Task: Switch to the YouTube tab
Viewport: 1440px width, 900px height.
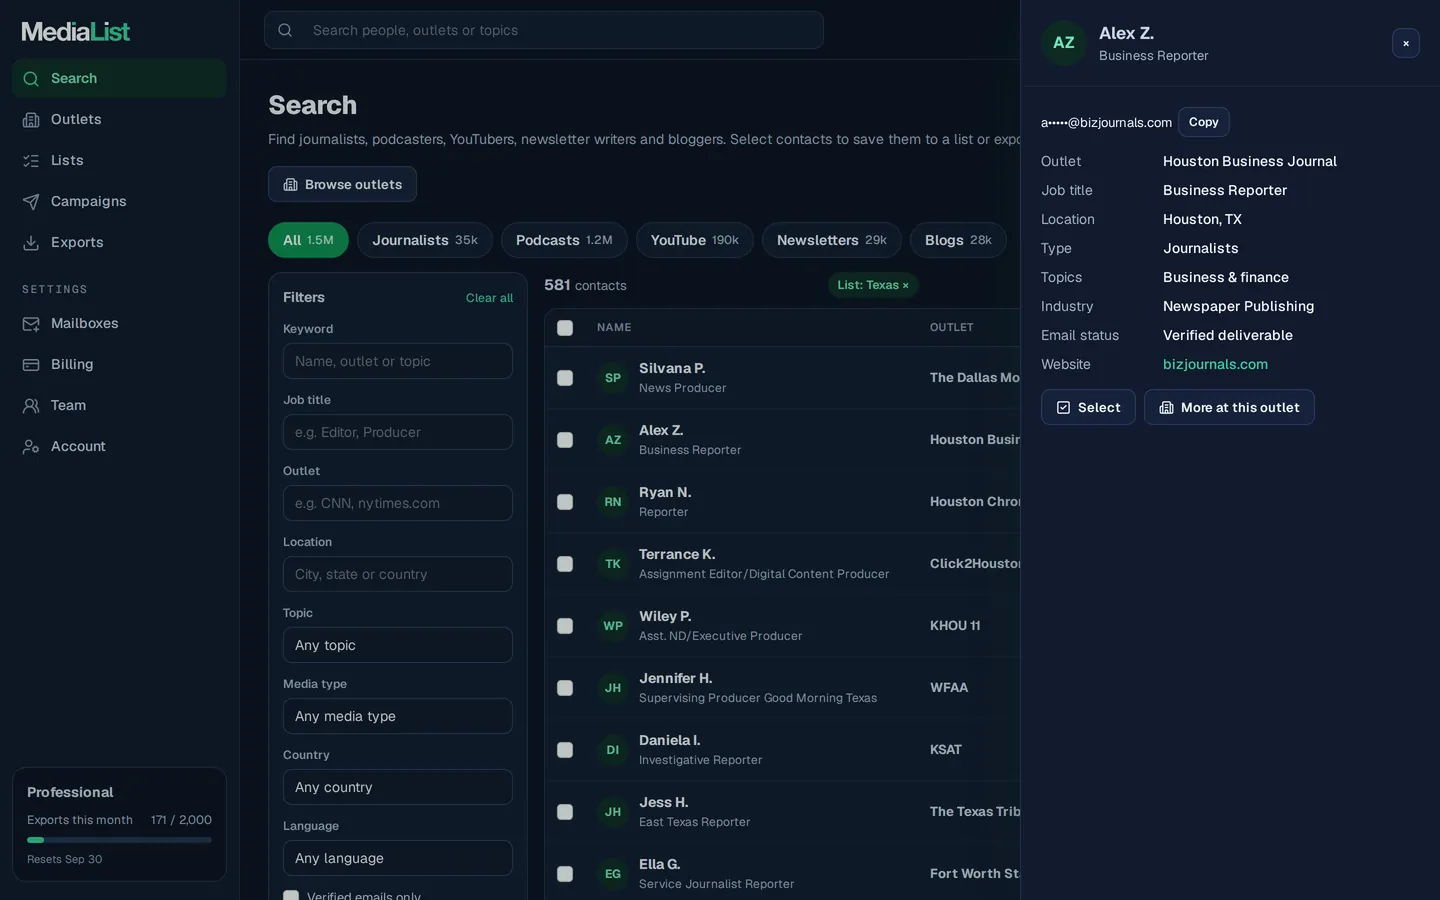Action: click(x=694, y=240)
